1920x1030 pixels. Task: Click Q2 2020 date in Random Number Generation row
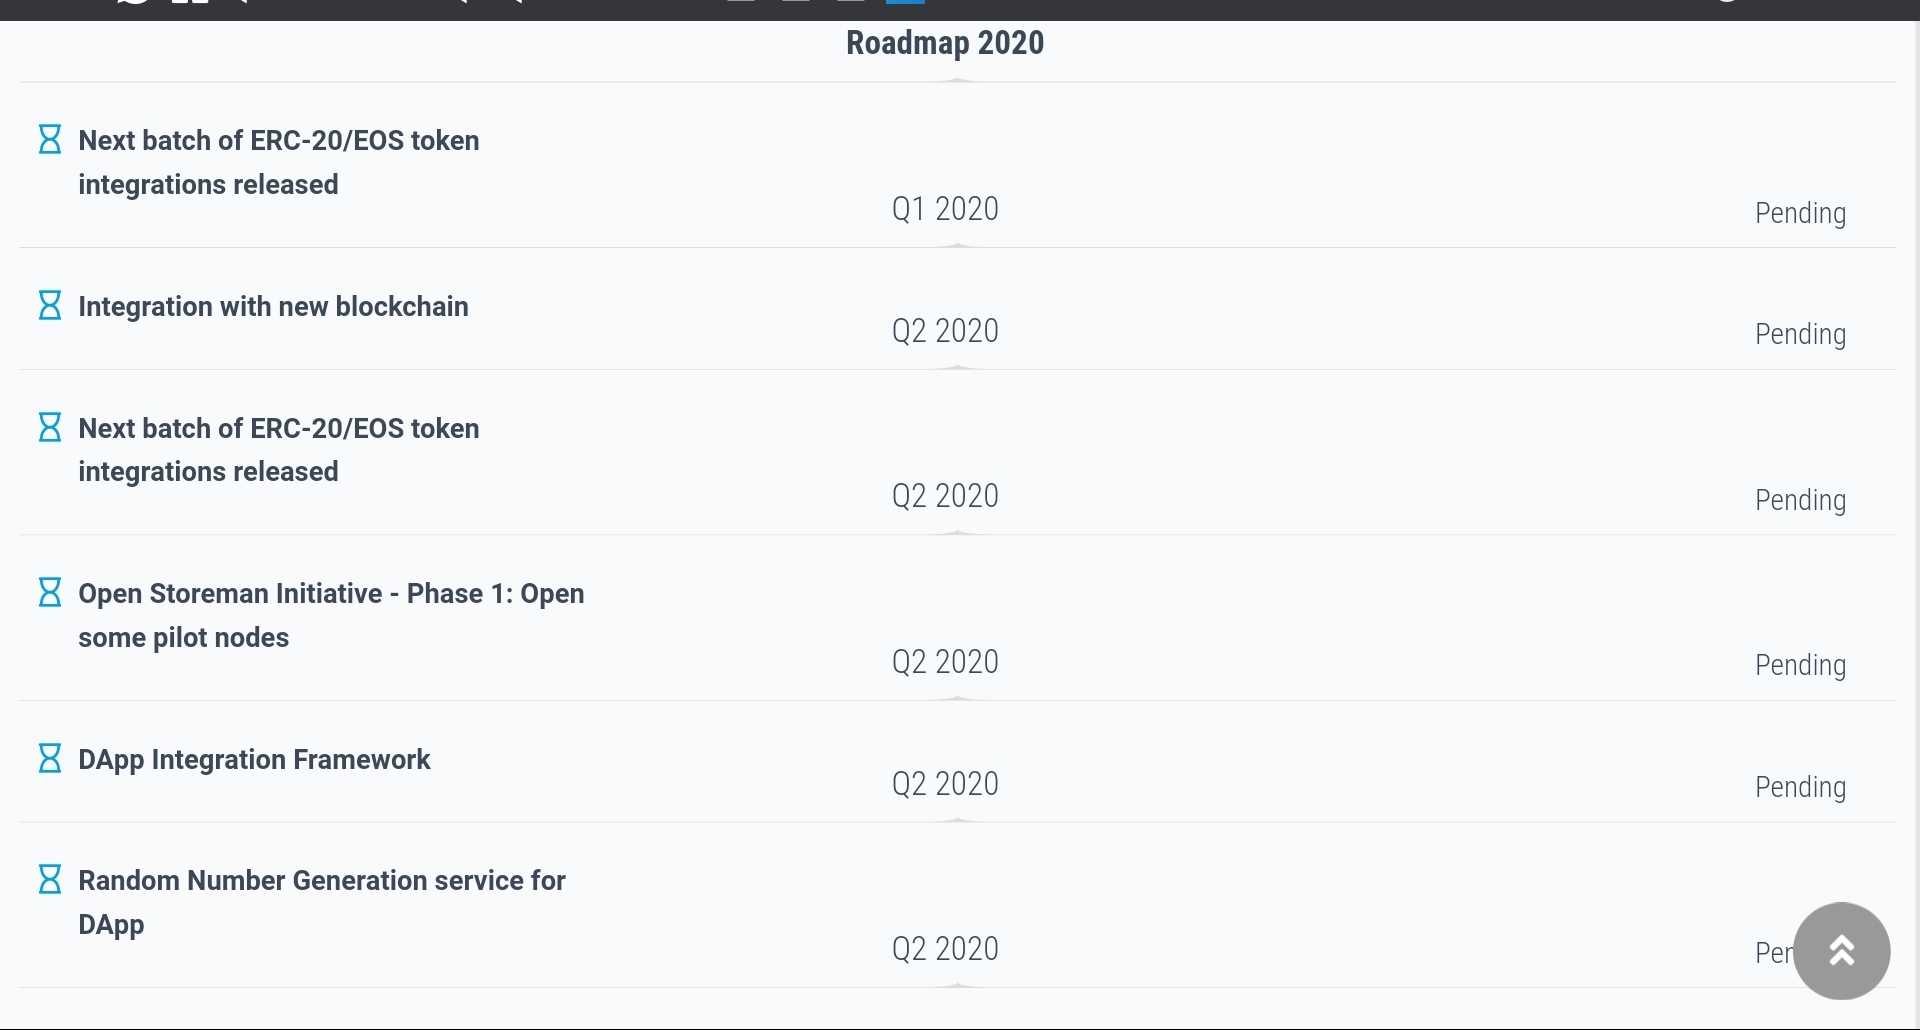(944, 949)
